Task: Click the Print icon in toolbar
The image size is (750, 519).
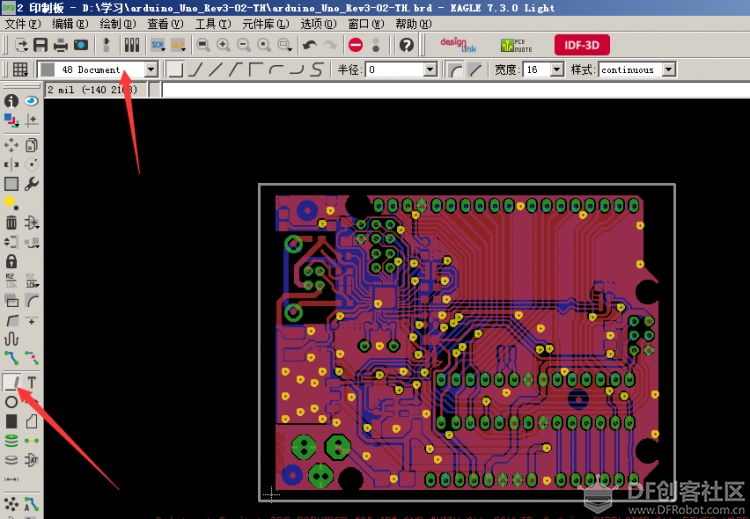Action: (61, 45)
